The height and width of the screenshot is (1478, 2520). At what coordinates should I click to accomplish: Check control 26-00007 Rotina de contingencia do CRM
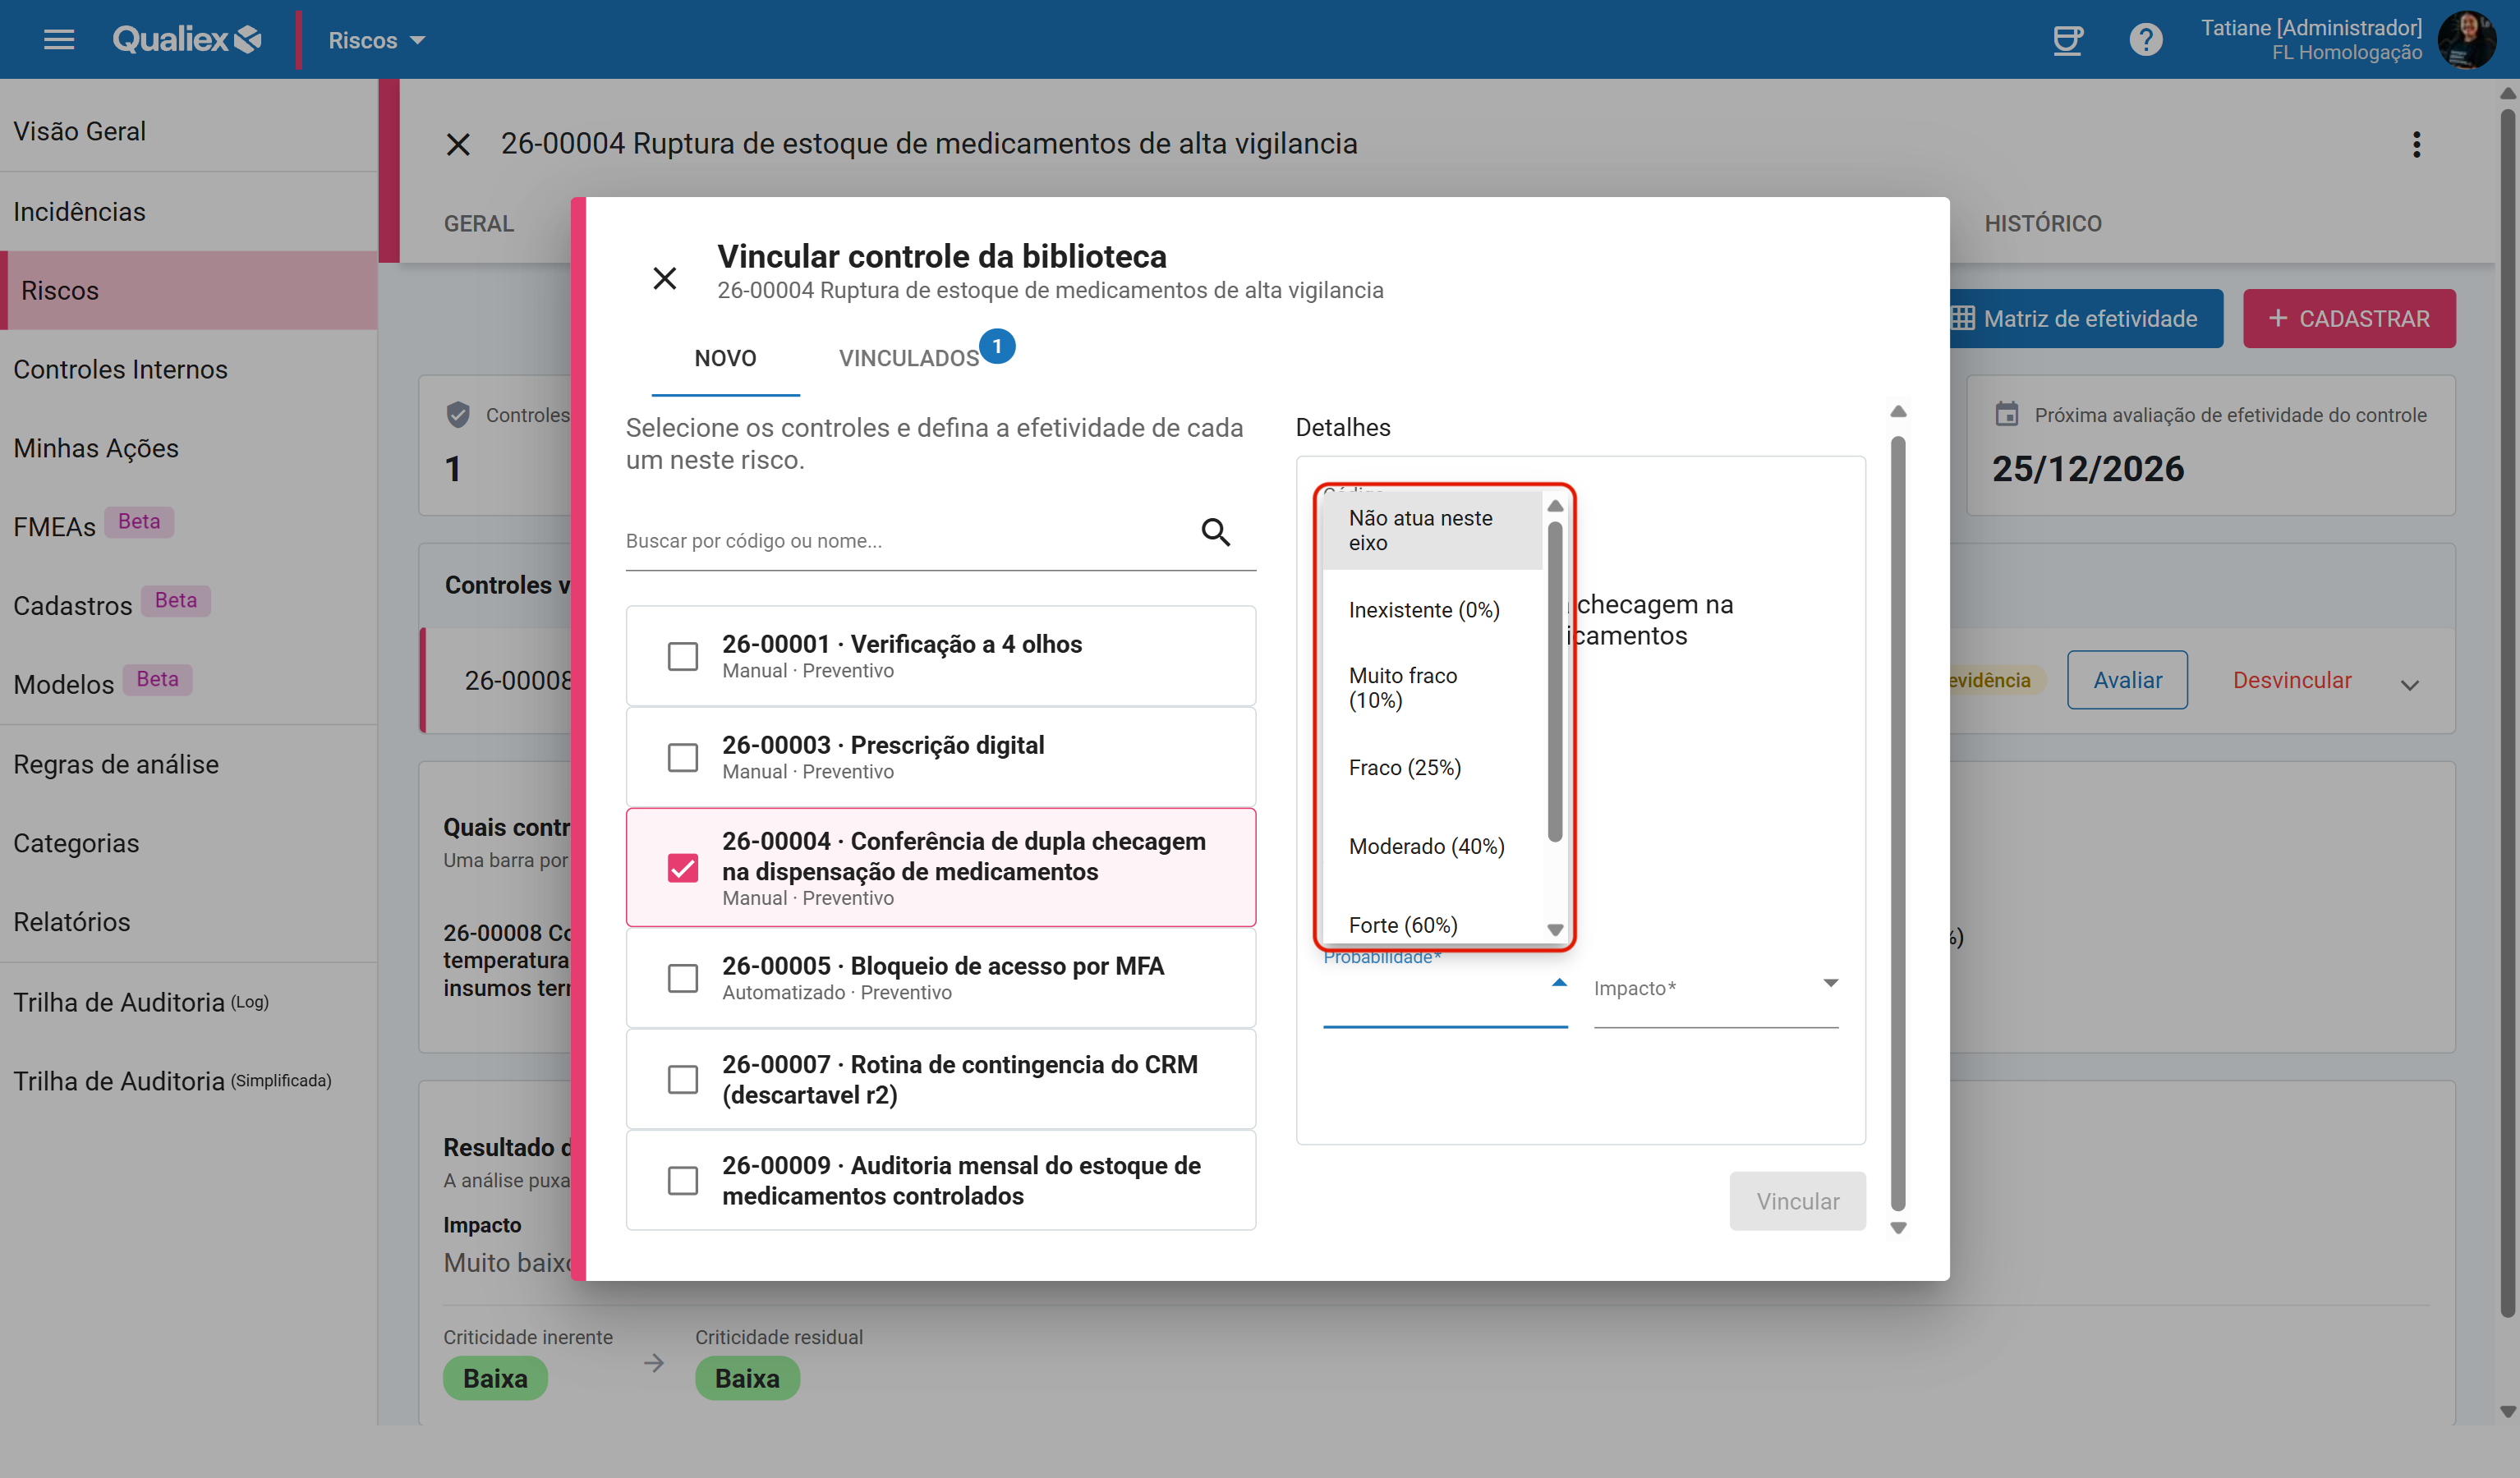[683, 1079]
